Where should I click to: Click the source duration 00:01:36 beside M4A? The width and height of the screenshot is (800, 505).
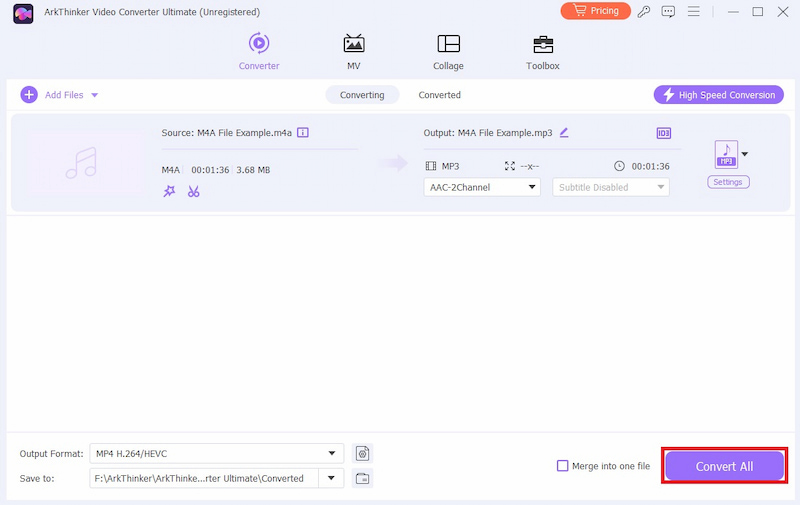coord(210,170)
